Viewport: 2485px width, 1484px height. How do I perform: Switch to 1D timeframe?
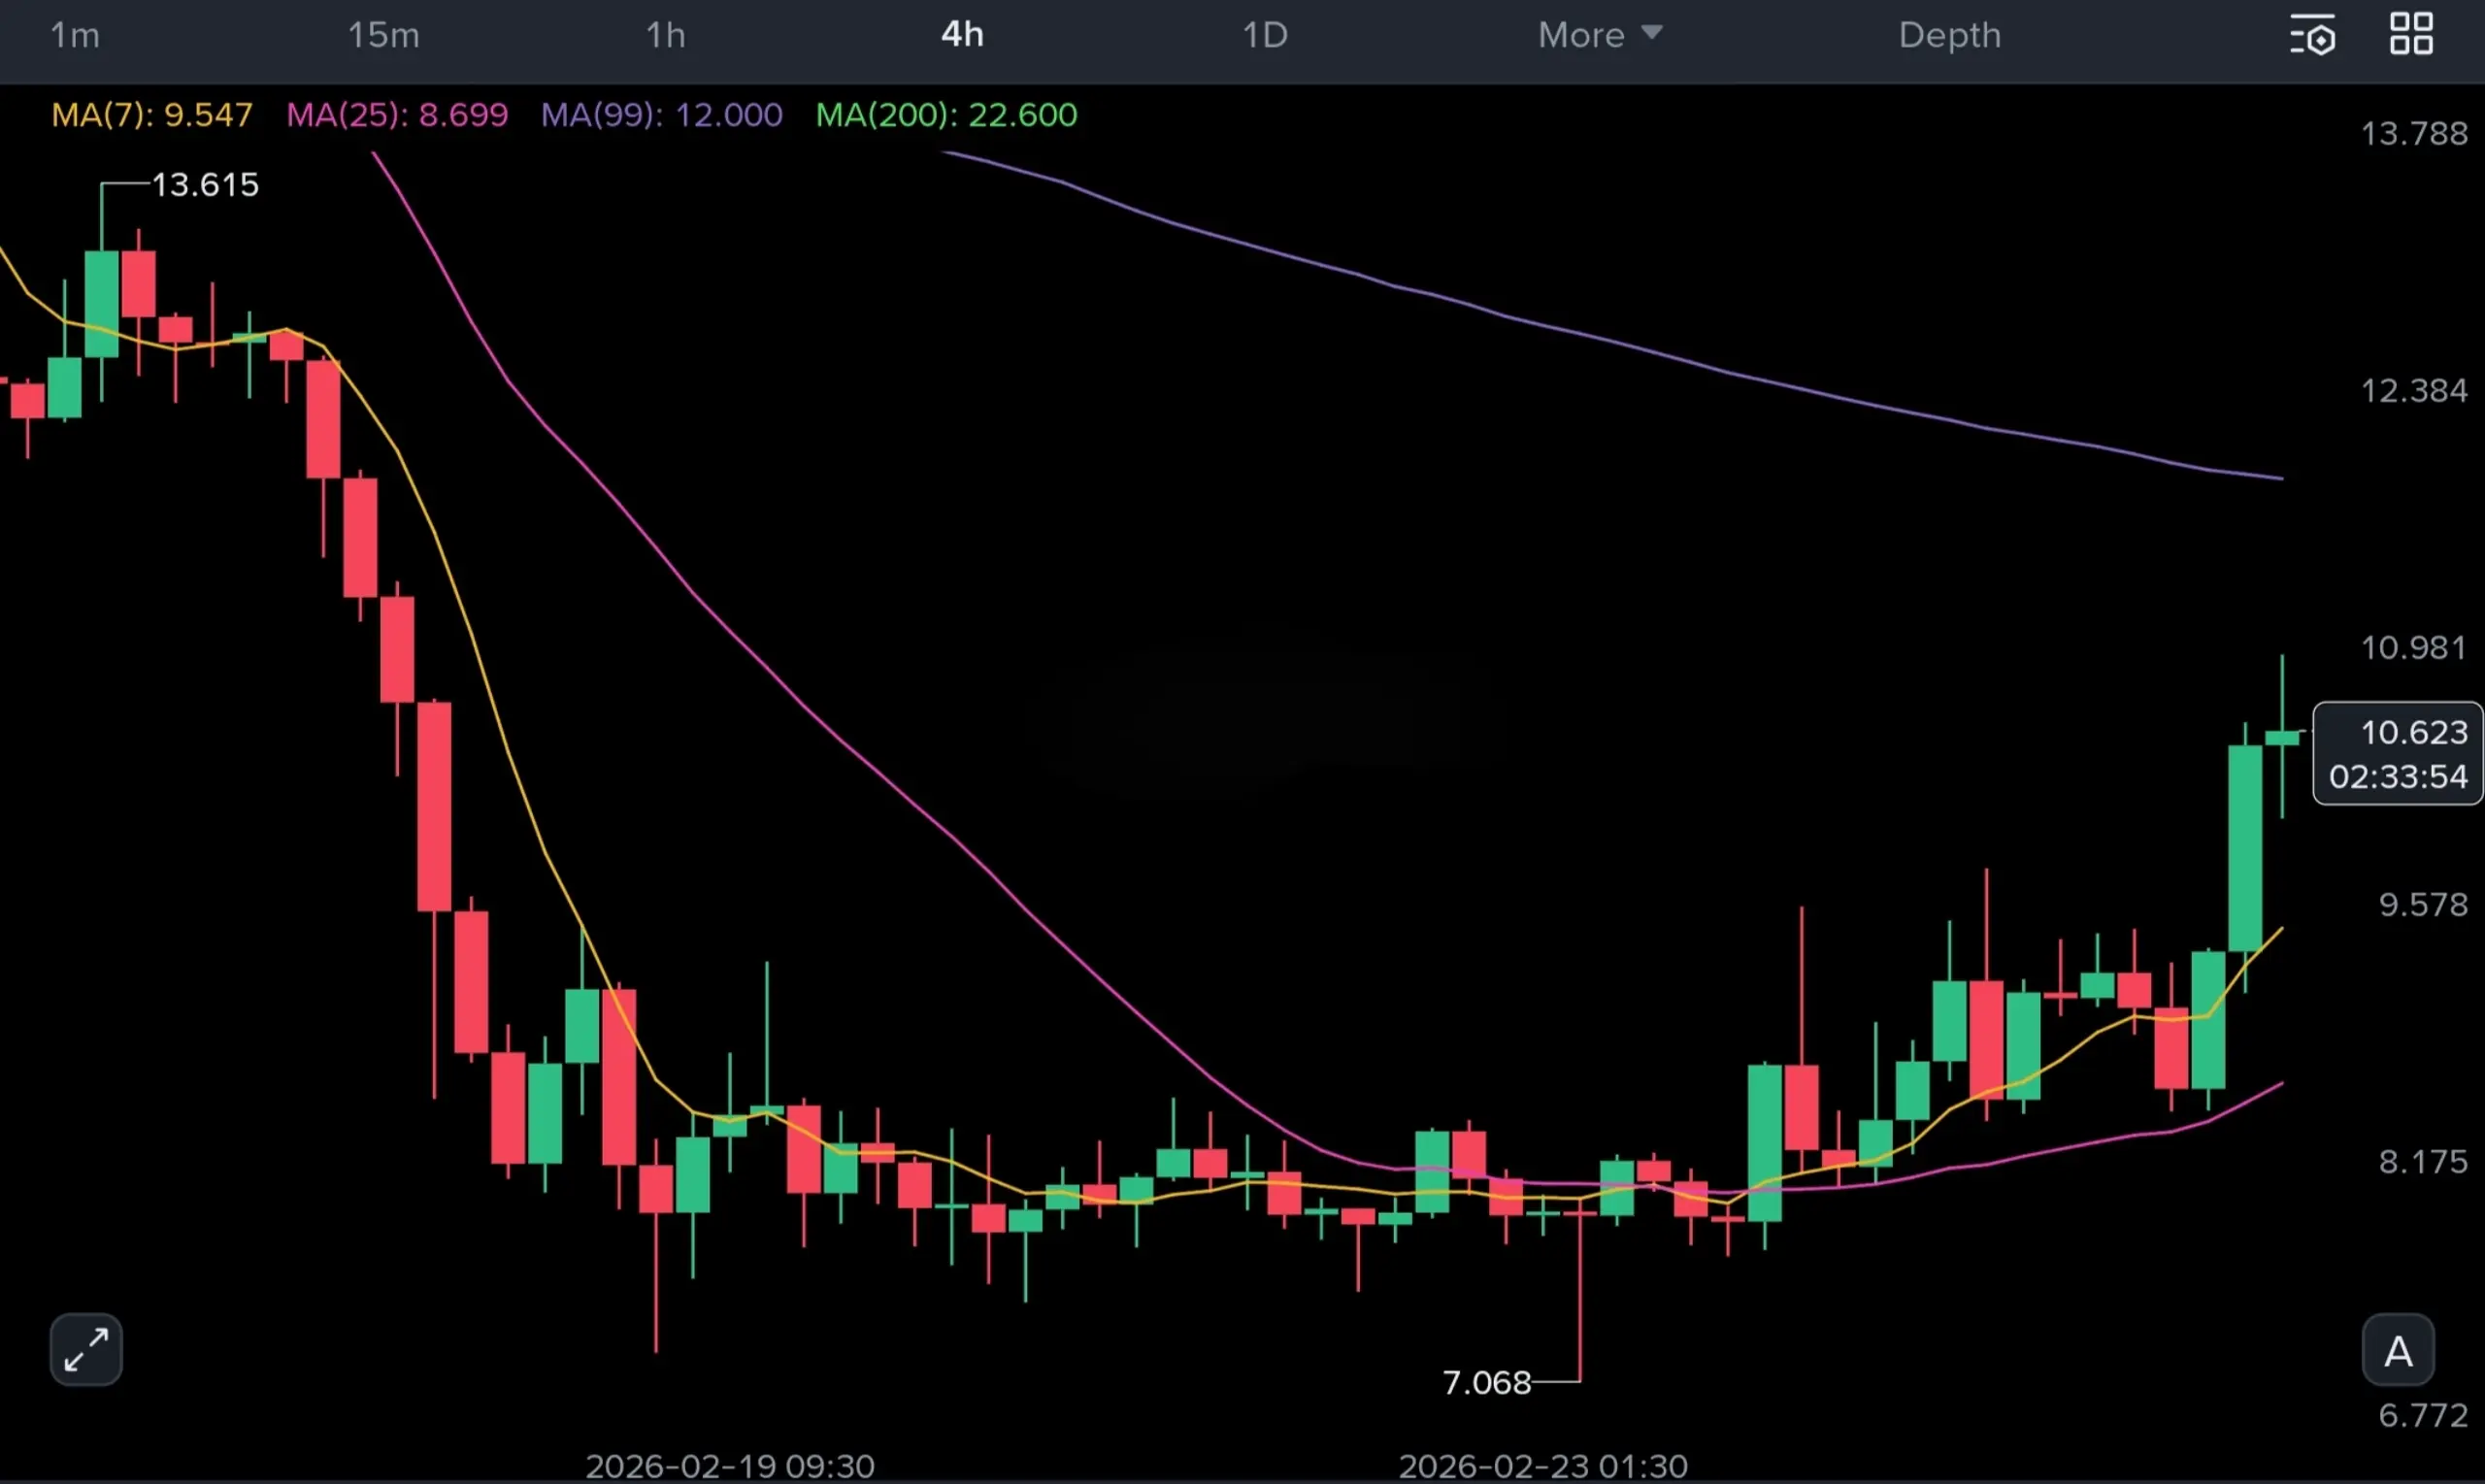[1264, 35]
